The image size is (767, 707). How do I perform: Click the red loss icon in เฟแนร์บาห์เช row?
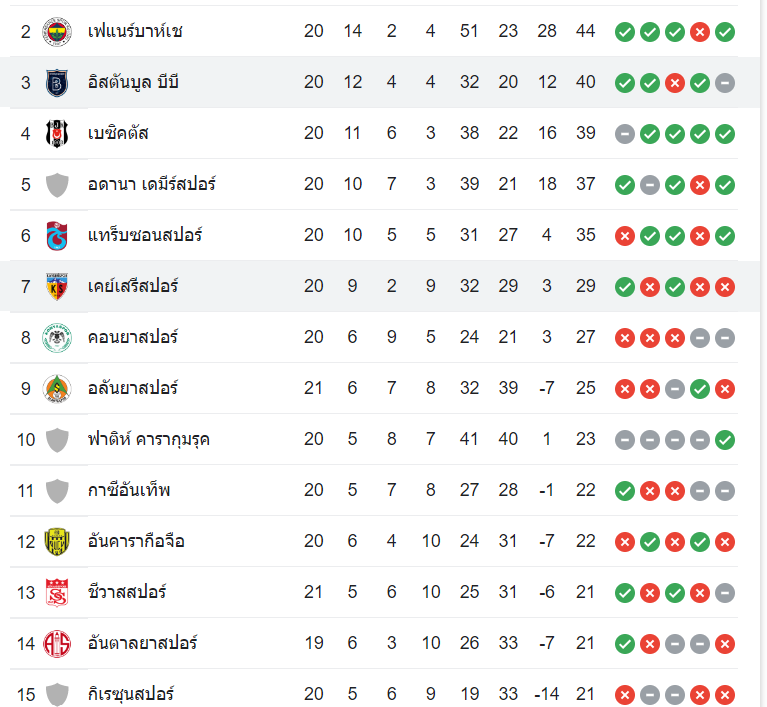point(700,32)
